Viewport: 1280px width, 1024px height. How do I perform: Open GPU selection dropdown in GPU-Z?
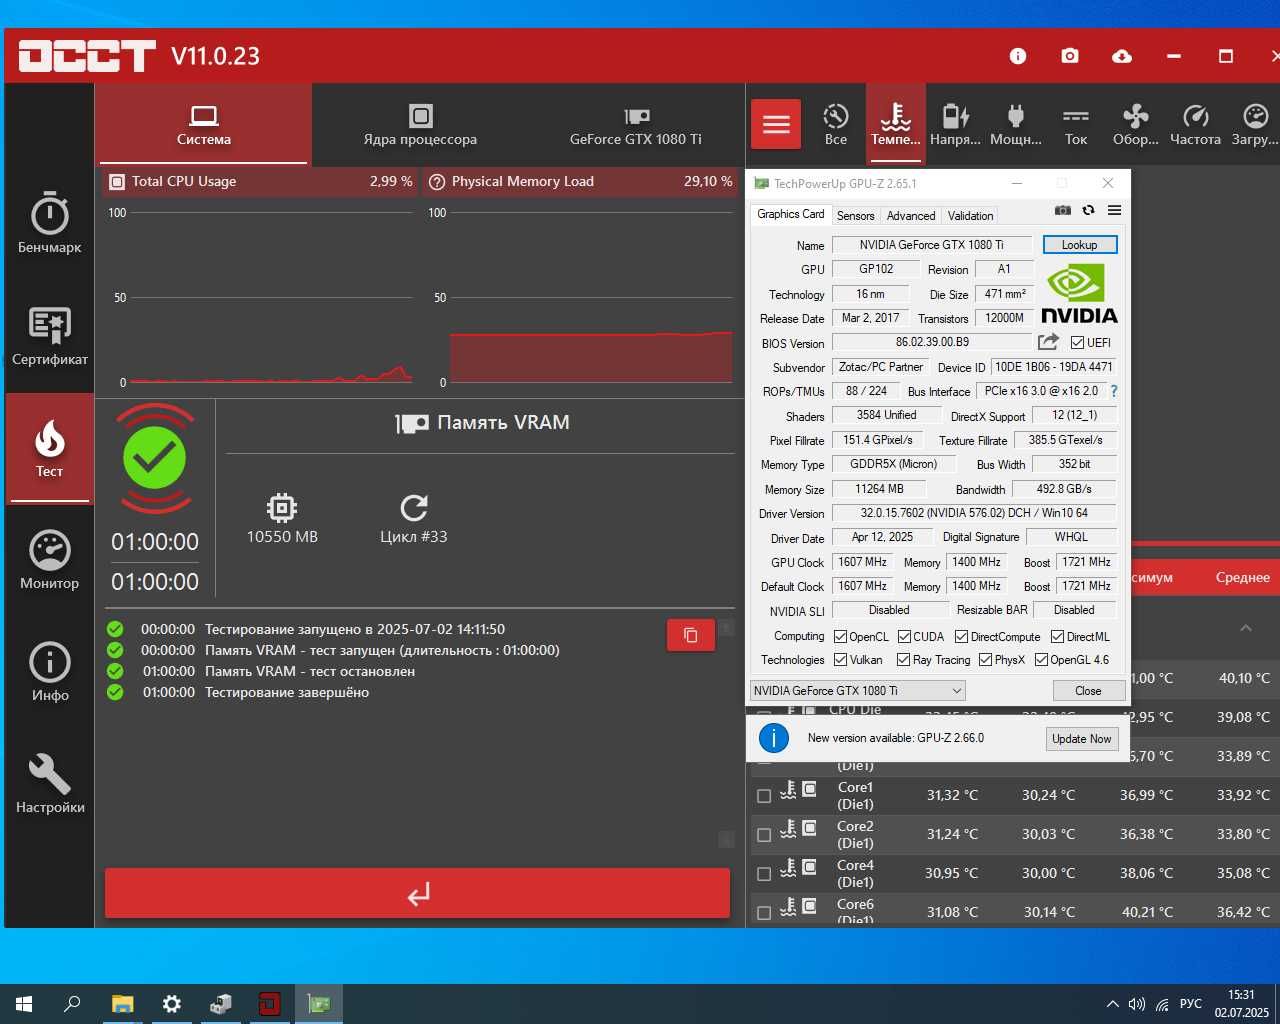858,690
